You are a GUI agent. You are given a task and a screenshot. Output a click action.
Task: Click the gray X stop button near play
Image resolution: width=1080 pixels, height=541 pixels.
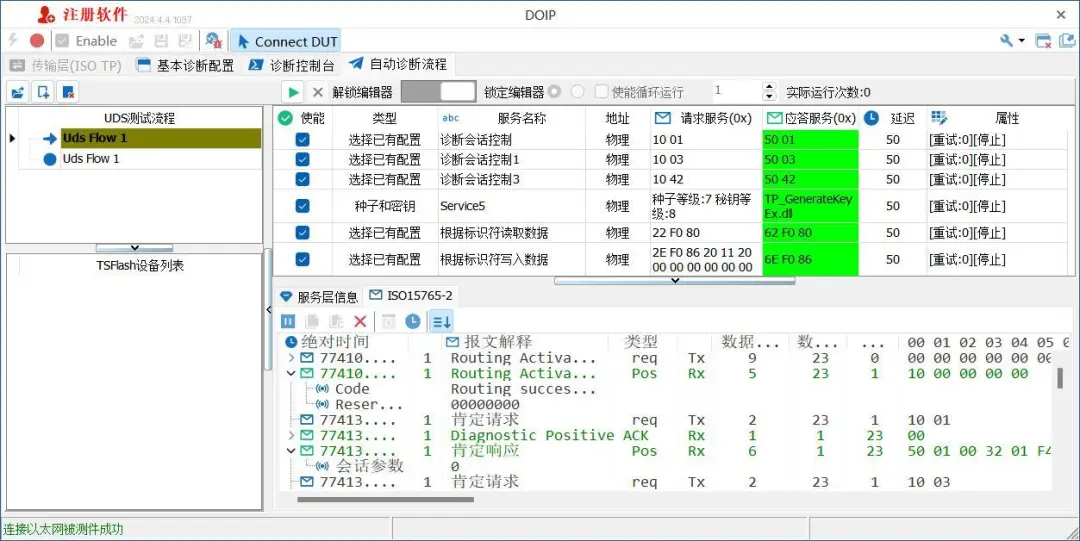318,92
